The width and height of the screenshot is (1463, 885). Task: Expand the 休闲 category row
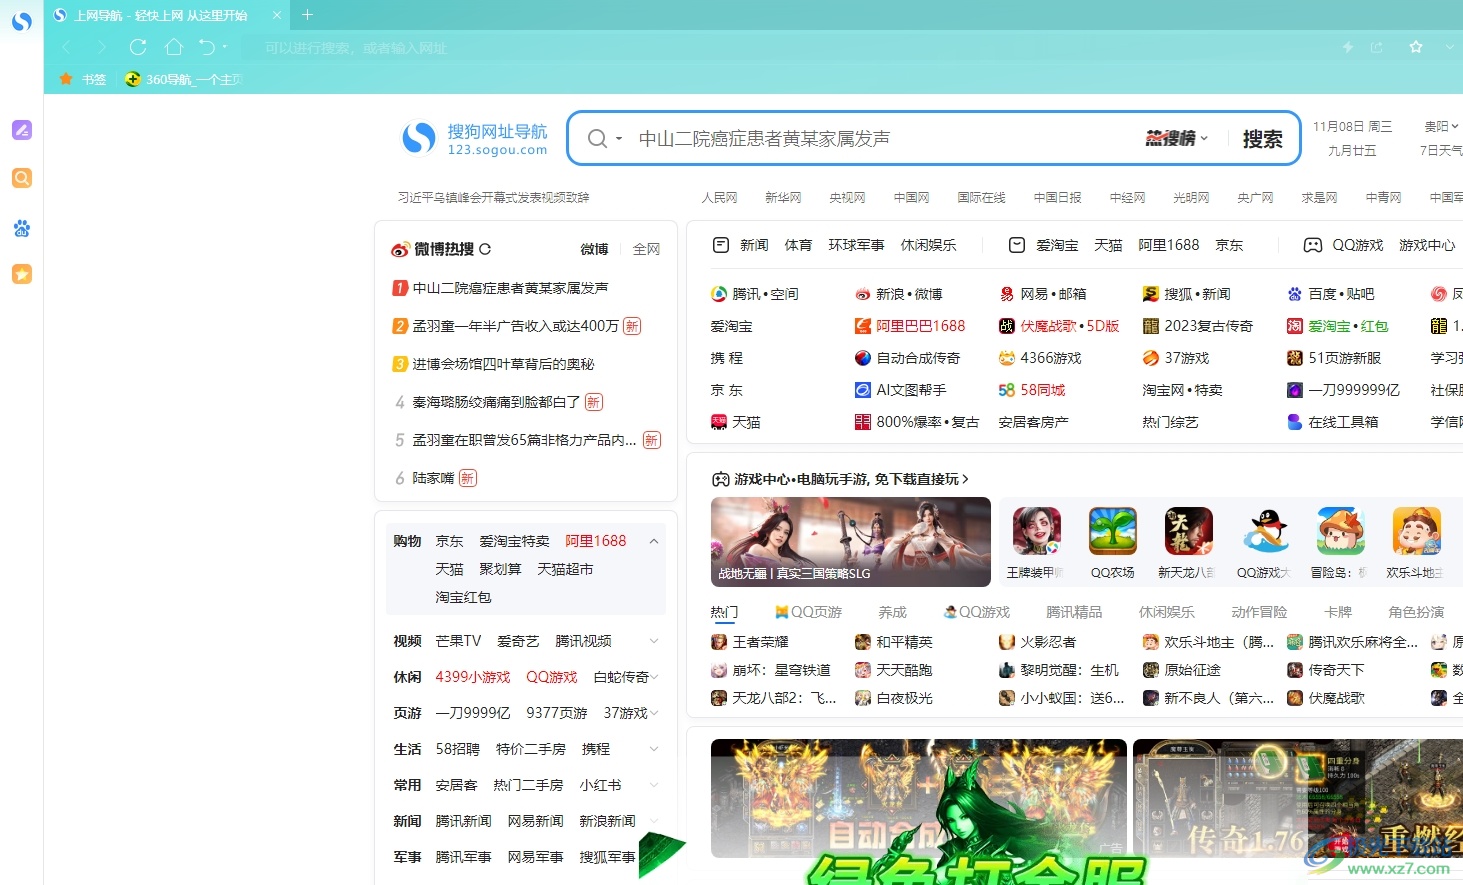coord(654,677)
